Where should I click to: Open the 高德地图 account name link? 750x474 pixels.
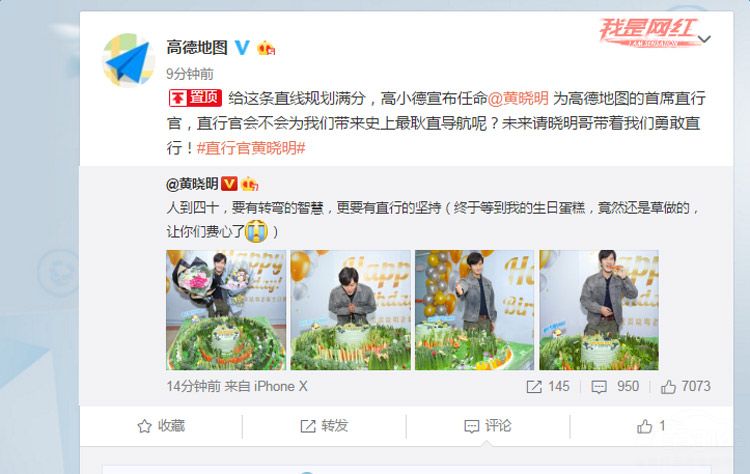197,47
